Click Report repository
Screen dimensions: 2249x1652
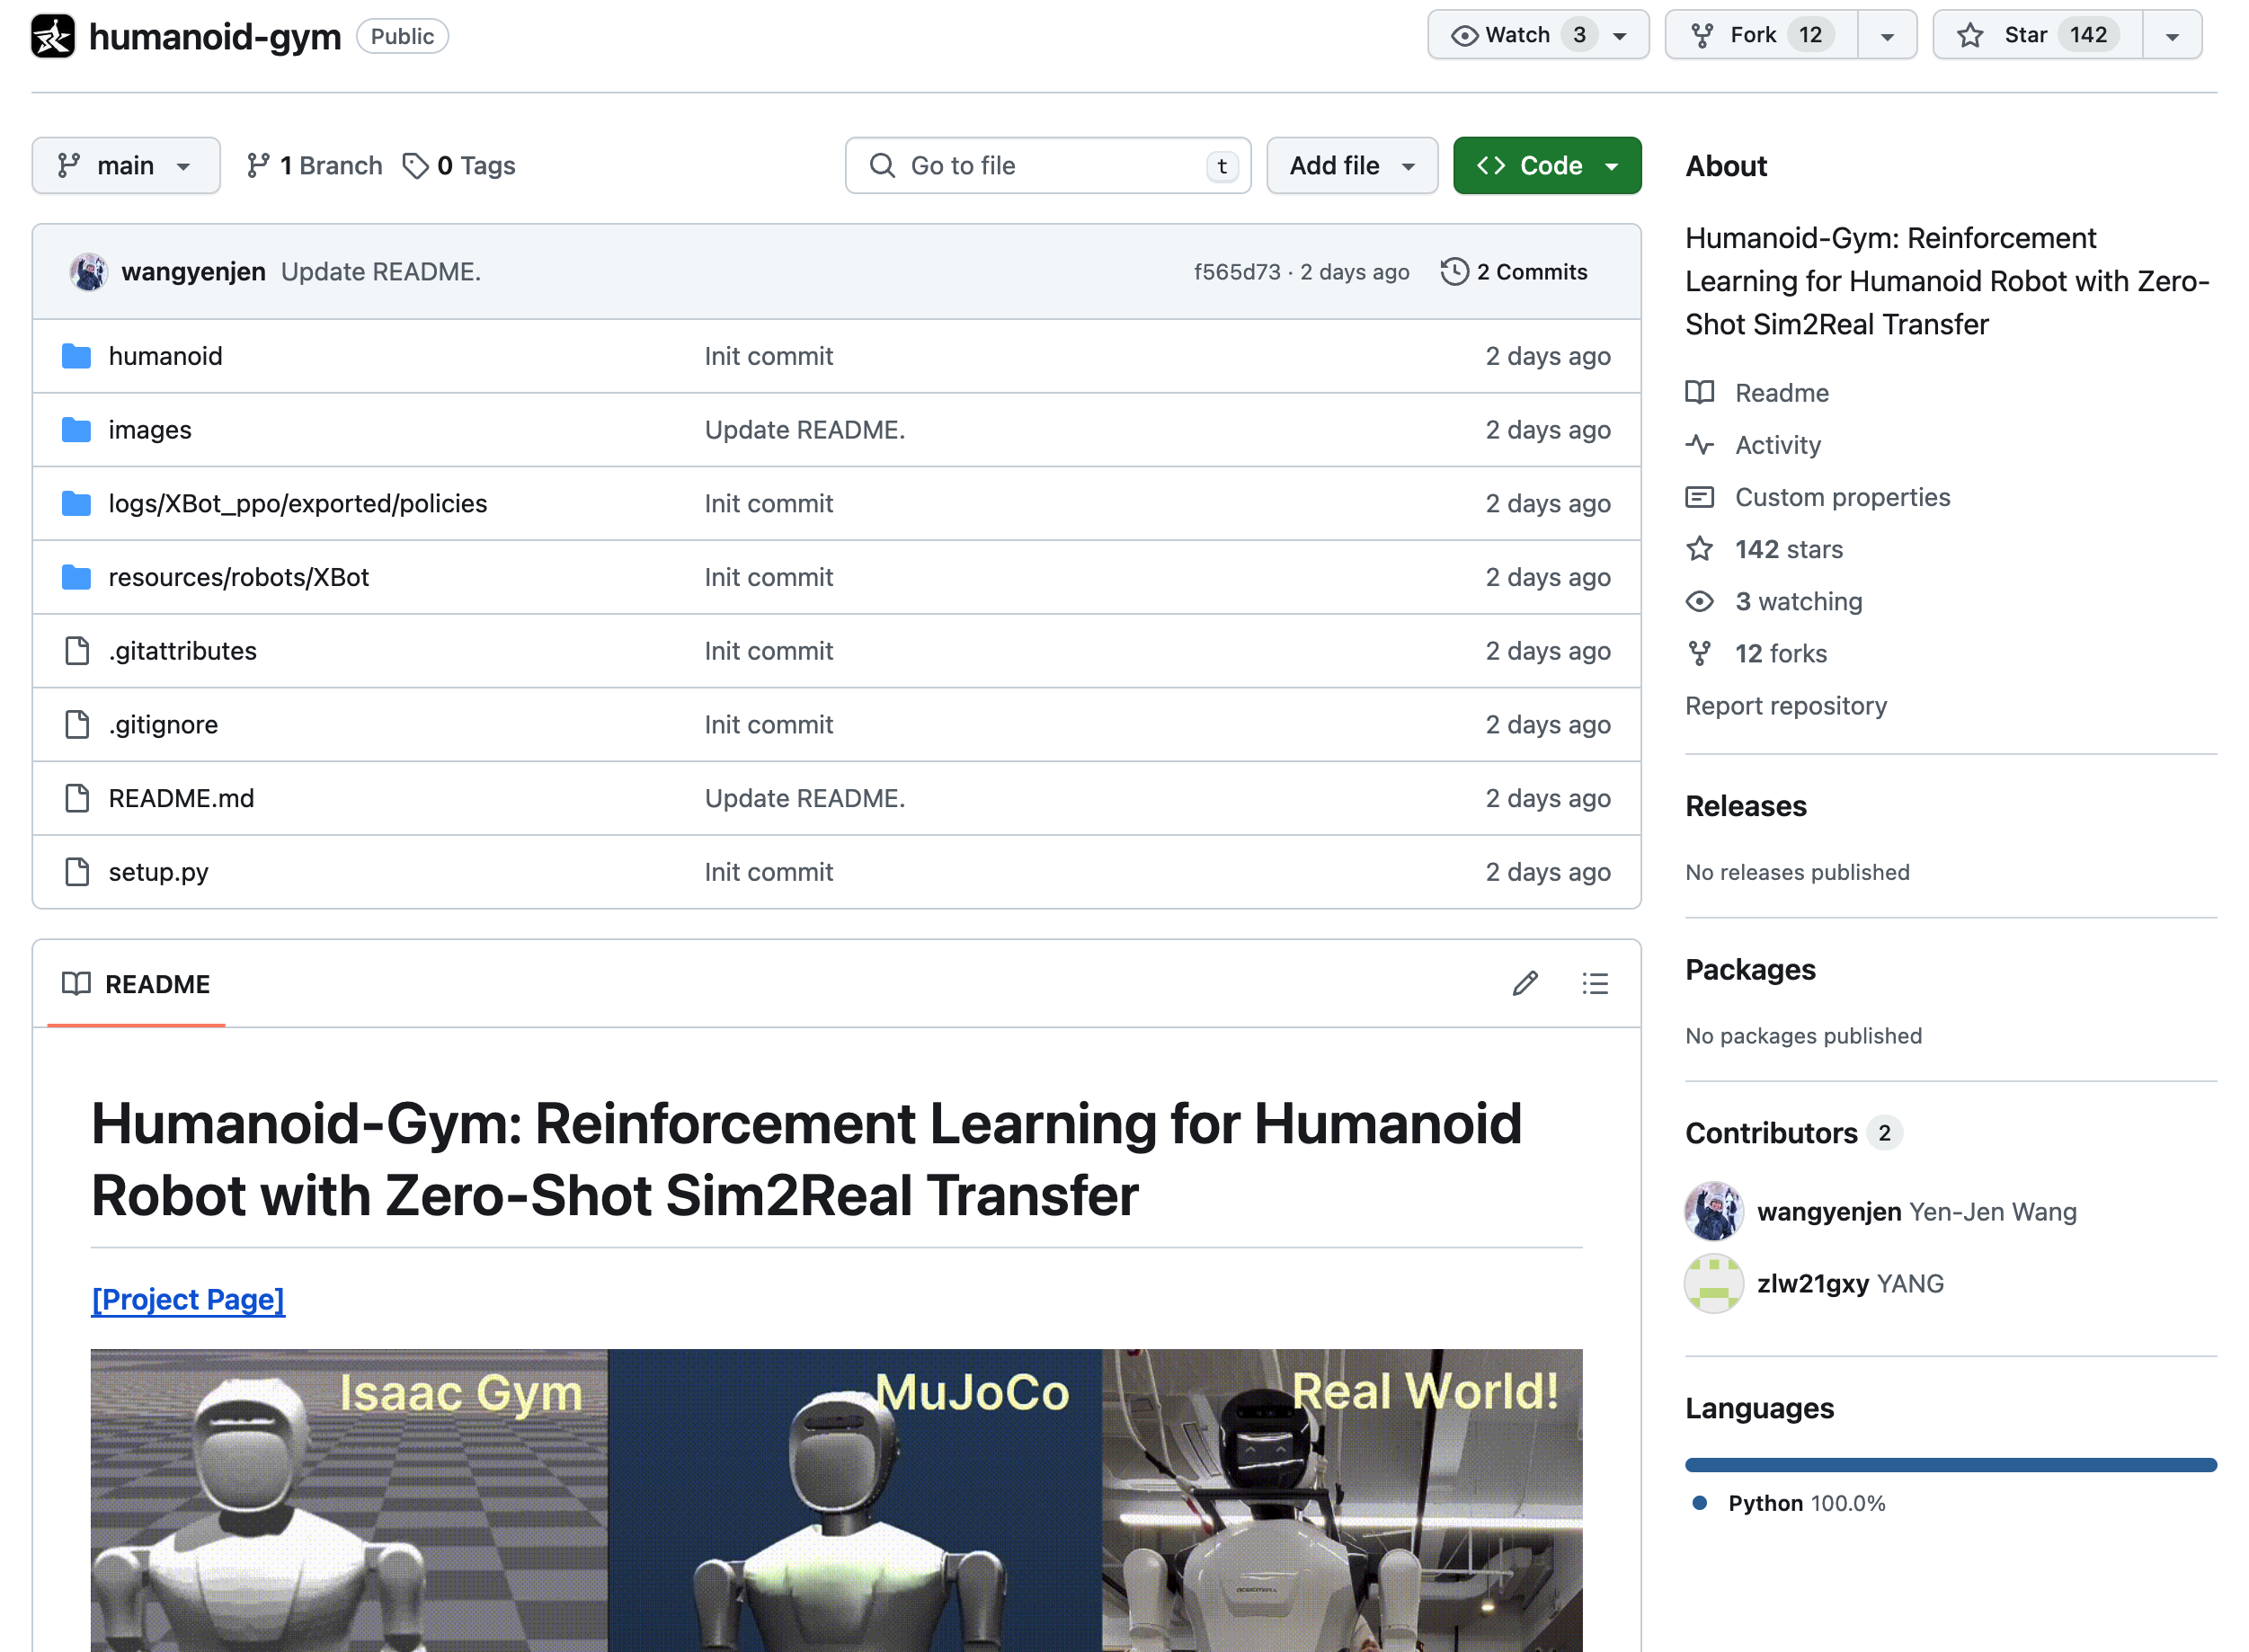coord(1786,706)
